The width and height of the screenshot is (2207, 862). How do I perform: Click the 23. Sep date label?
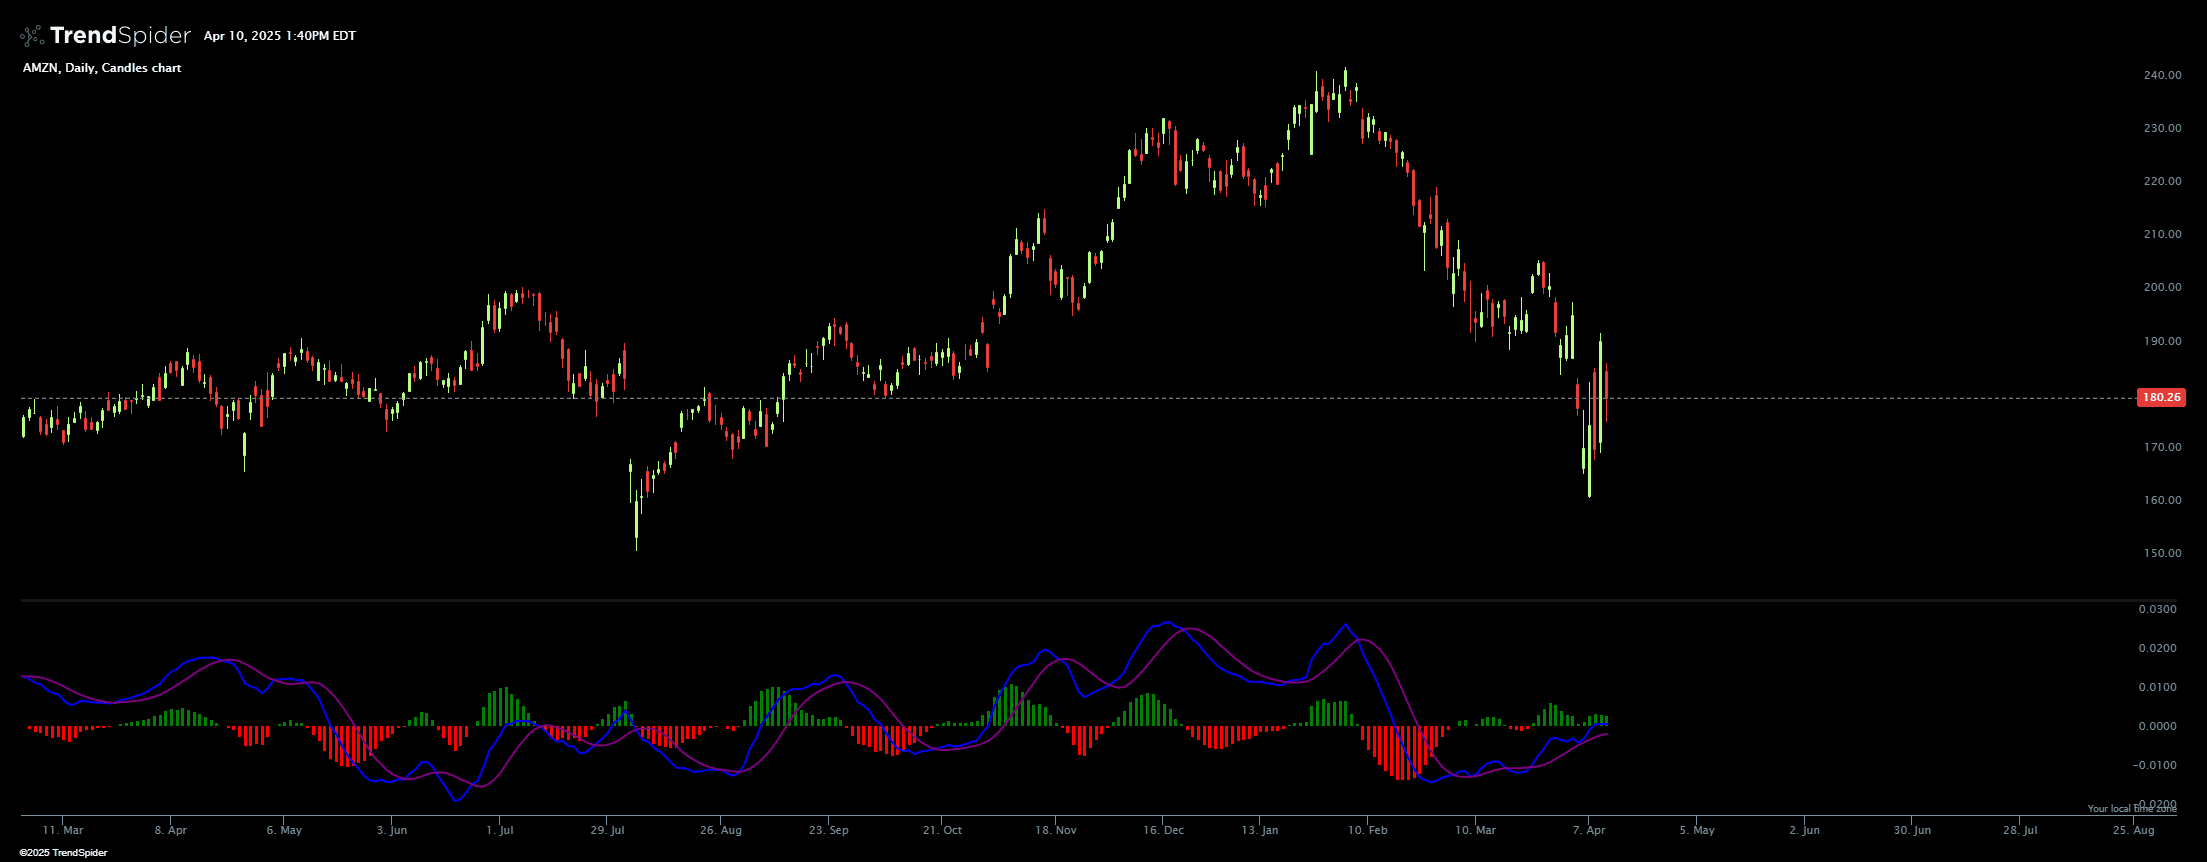click(828, 830)
